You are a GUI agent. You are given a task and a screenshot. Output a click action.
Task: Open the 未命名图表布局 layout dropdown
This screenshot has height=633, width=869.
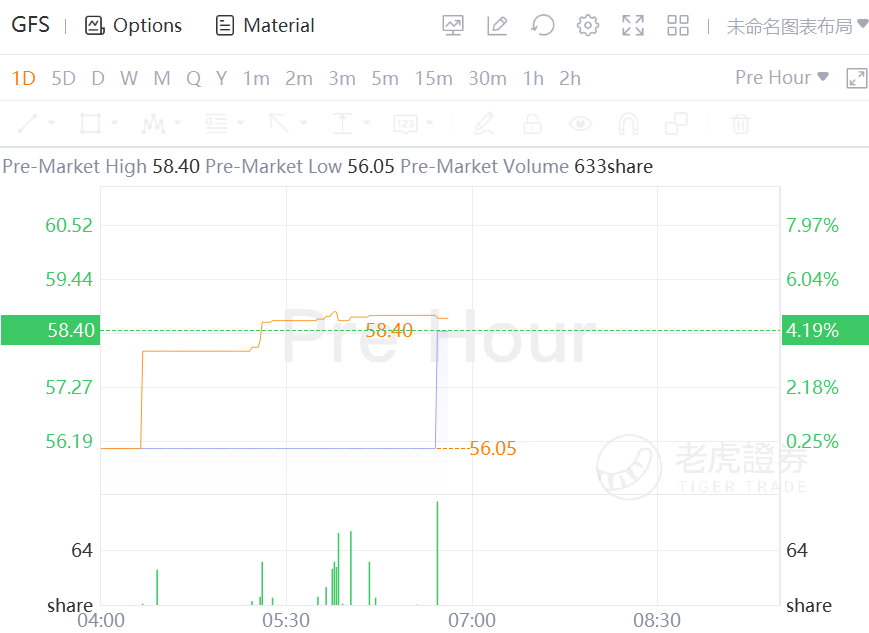coord(797,26)
